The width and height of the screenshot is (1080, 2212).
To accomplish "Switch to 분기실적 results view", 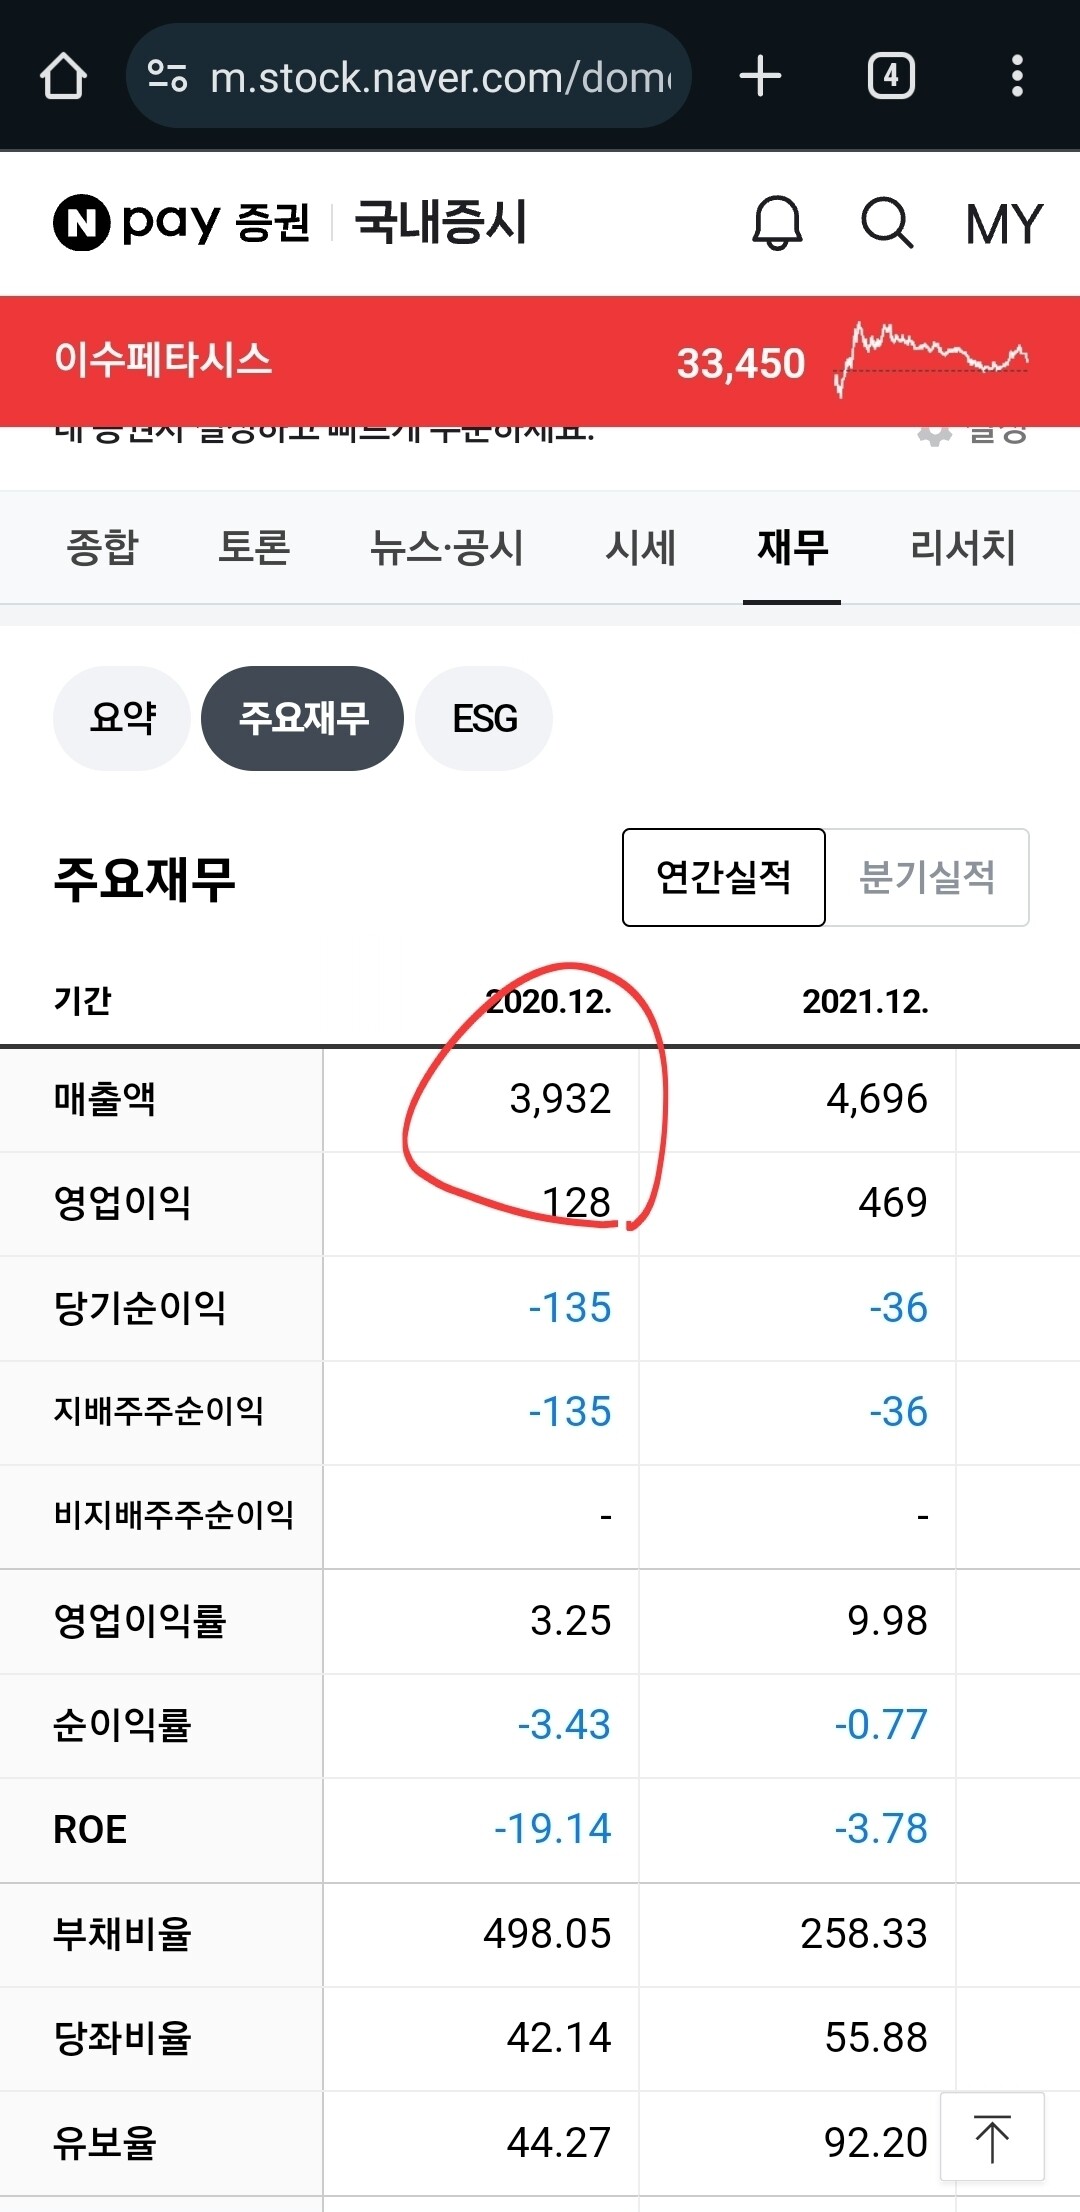I will 927,877.
